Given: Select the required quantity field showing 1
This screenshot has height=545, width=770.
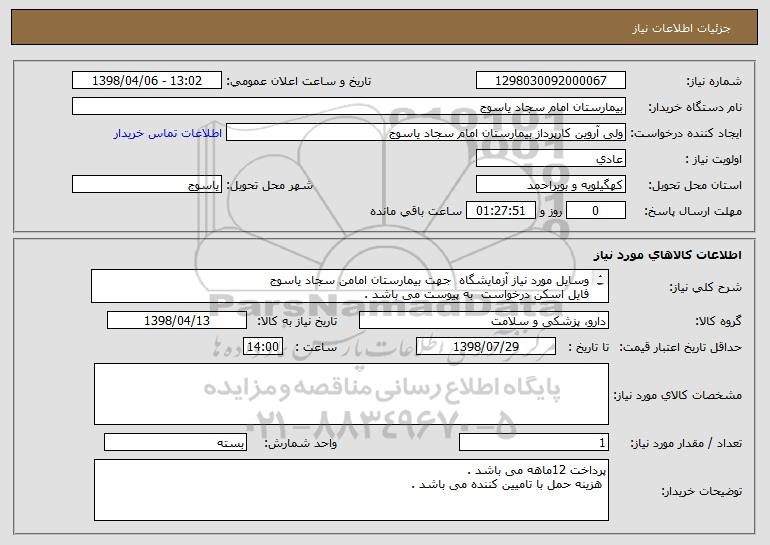Looking at the screenshot, I should (534, 443).
